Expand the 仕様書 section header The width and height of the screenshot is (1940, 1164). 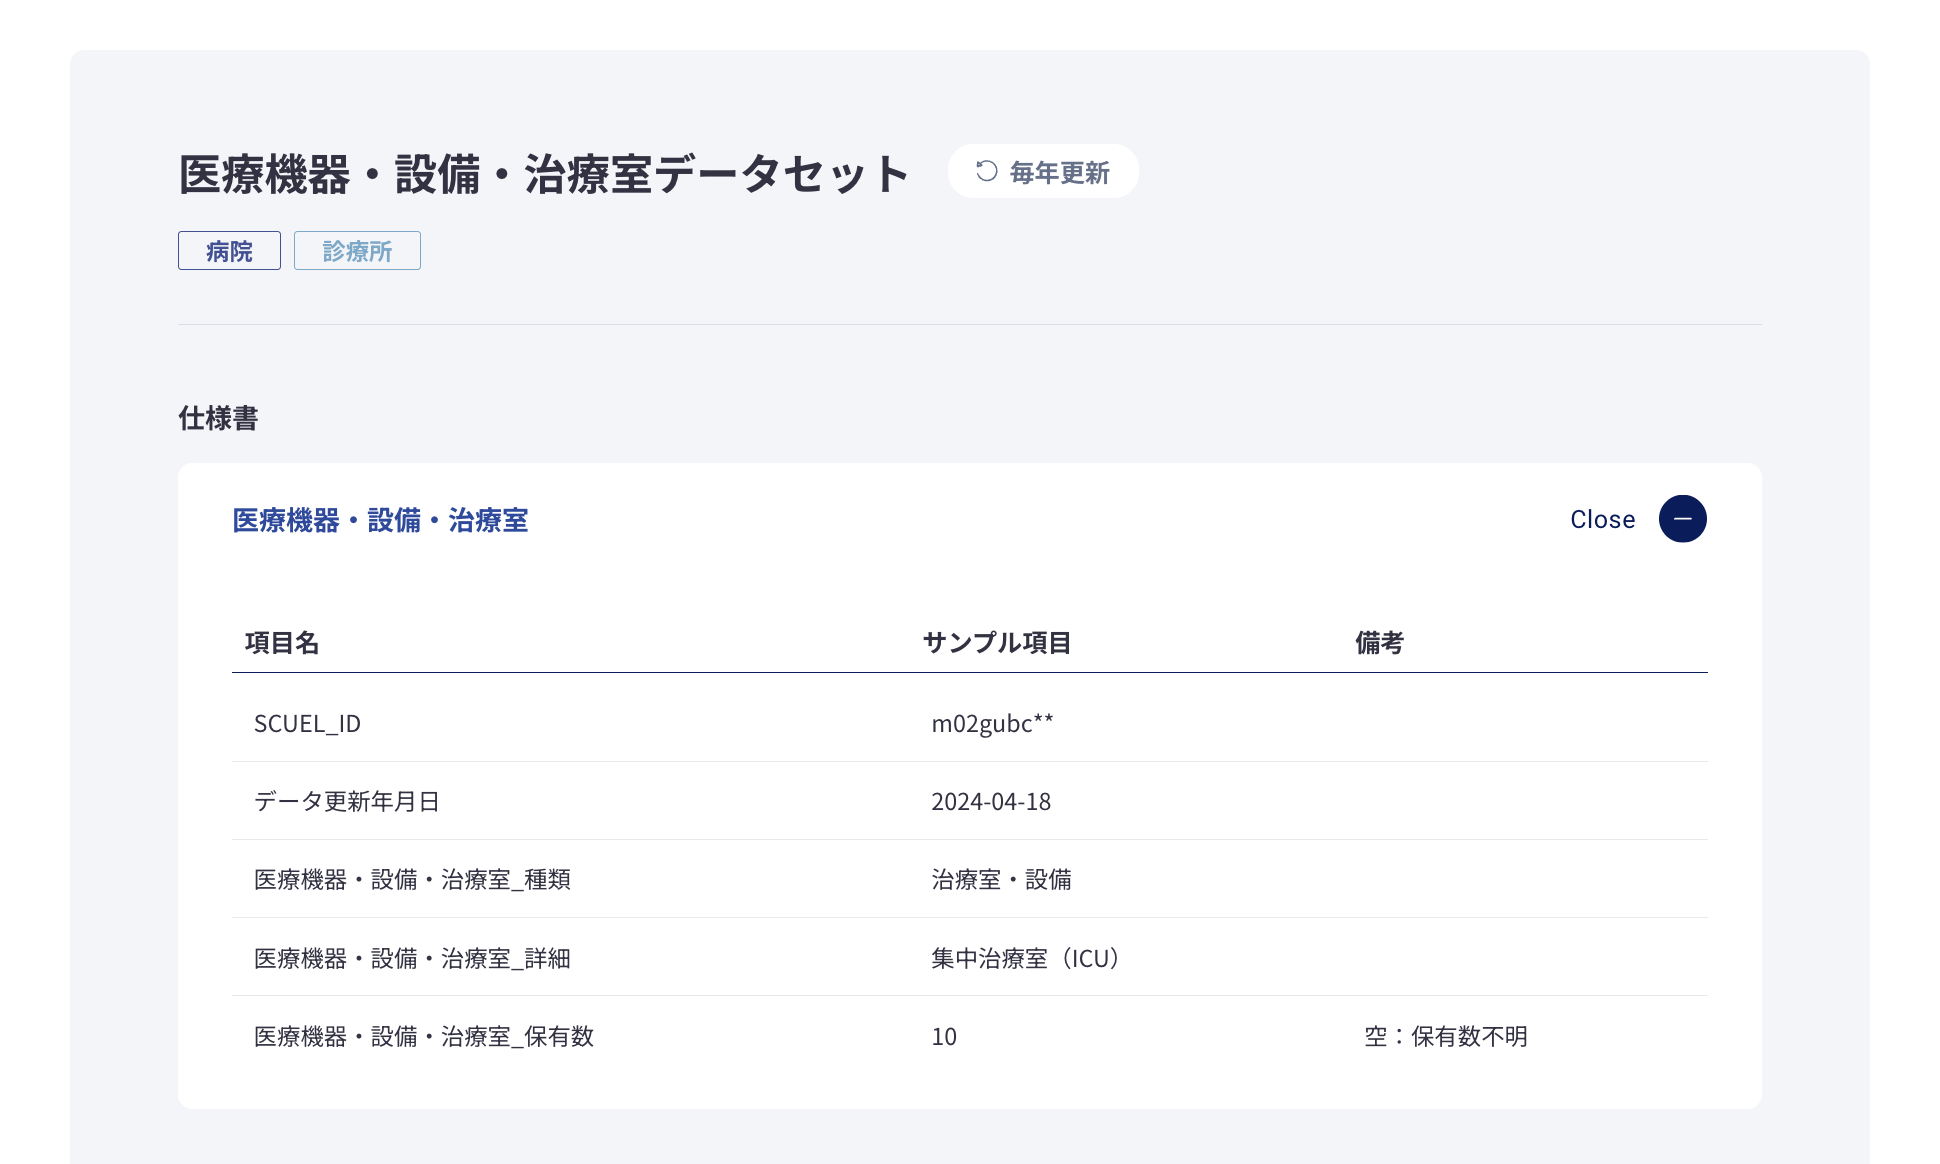coord(217,419)
